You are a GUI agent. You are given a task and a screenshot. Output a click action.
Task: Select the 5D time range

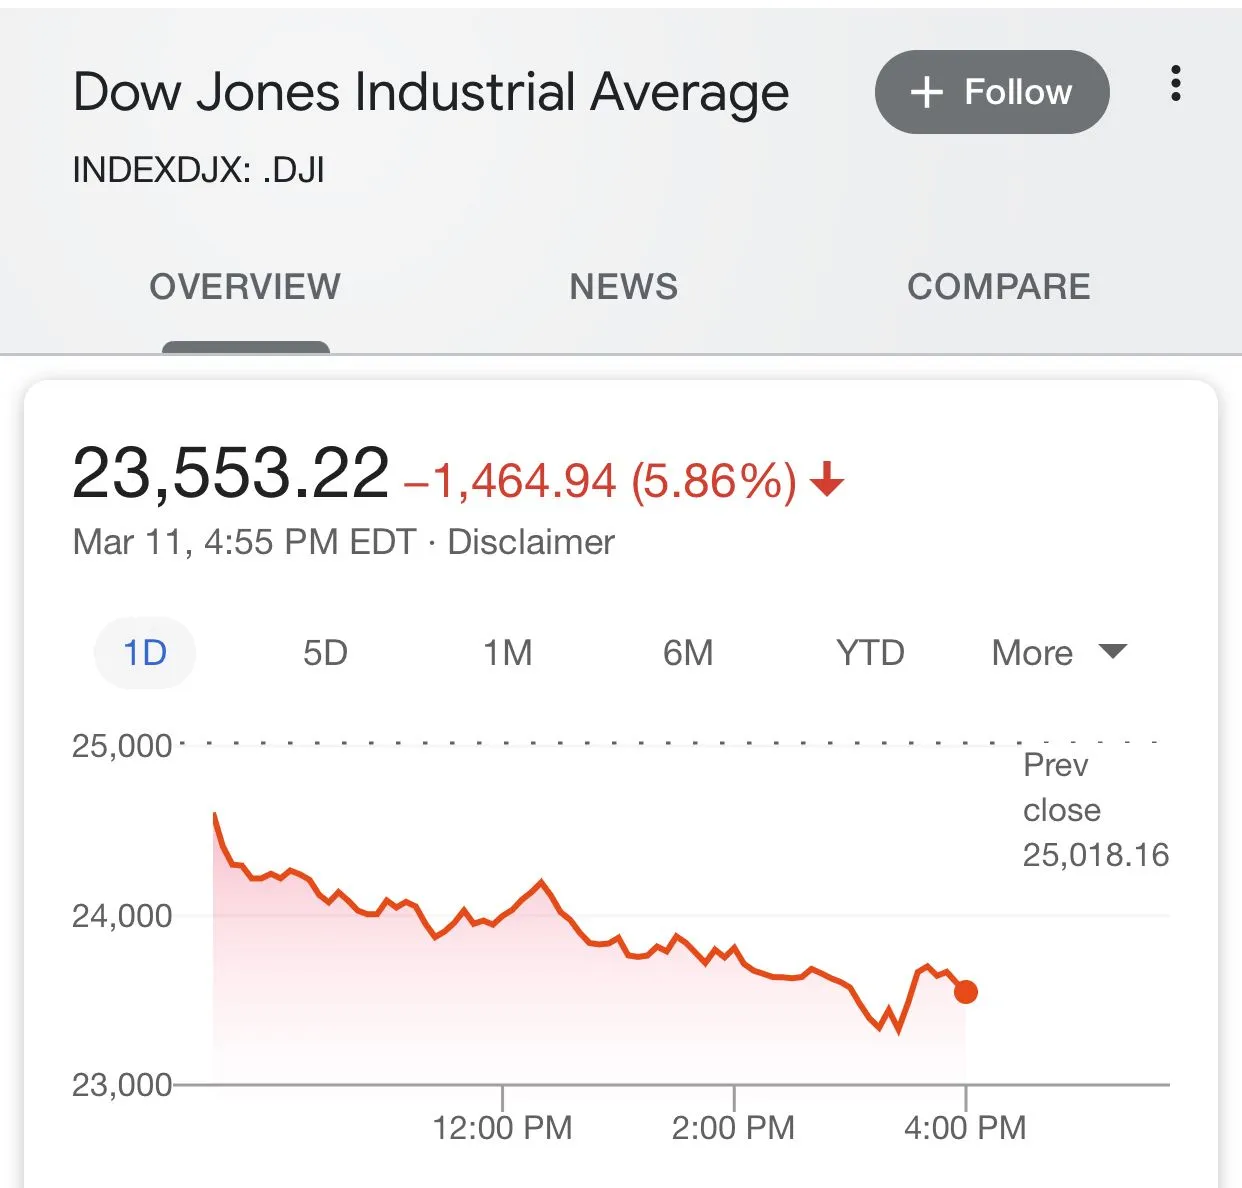[325, 653]
